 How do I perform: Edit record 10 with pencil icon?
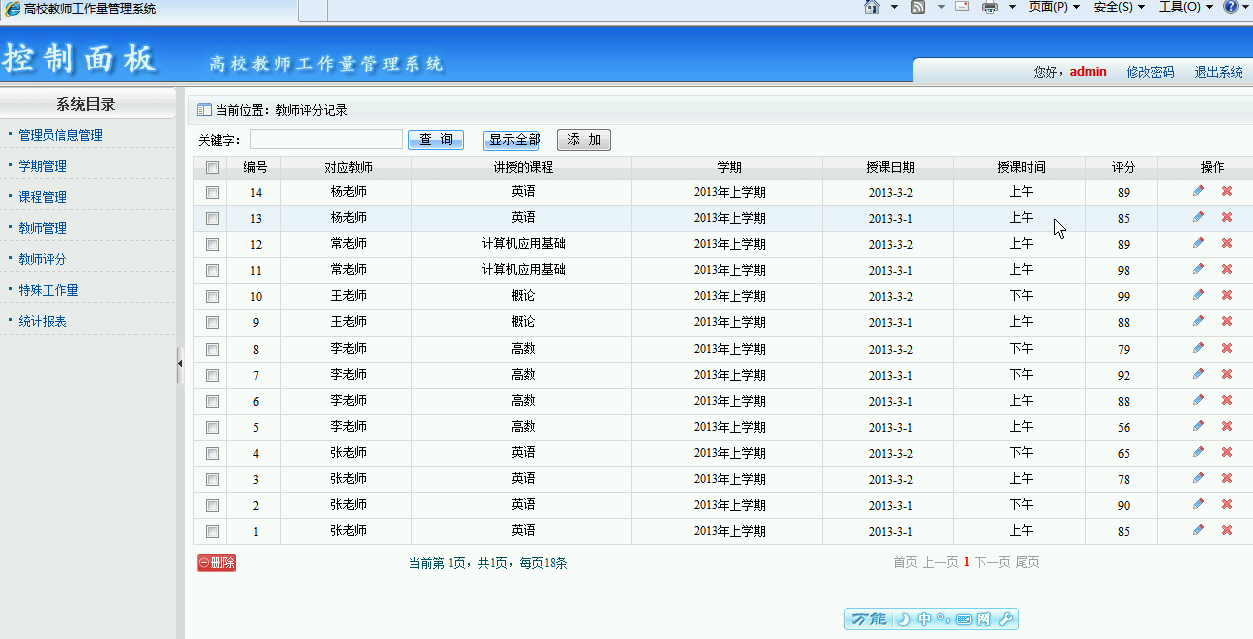(x=1198, y=295)
